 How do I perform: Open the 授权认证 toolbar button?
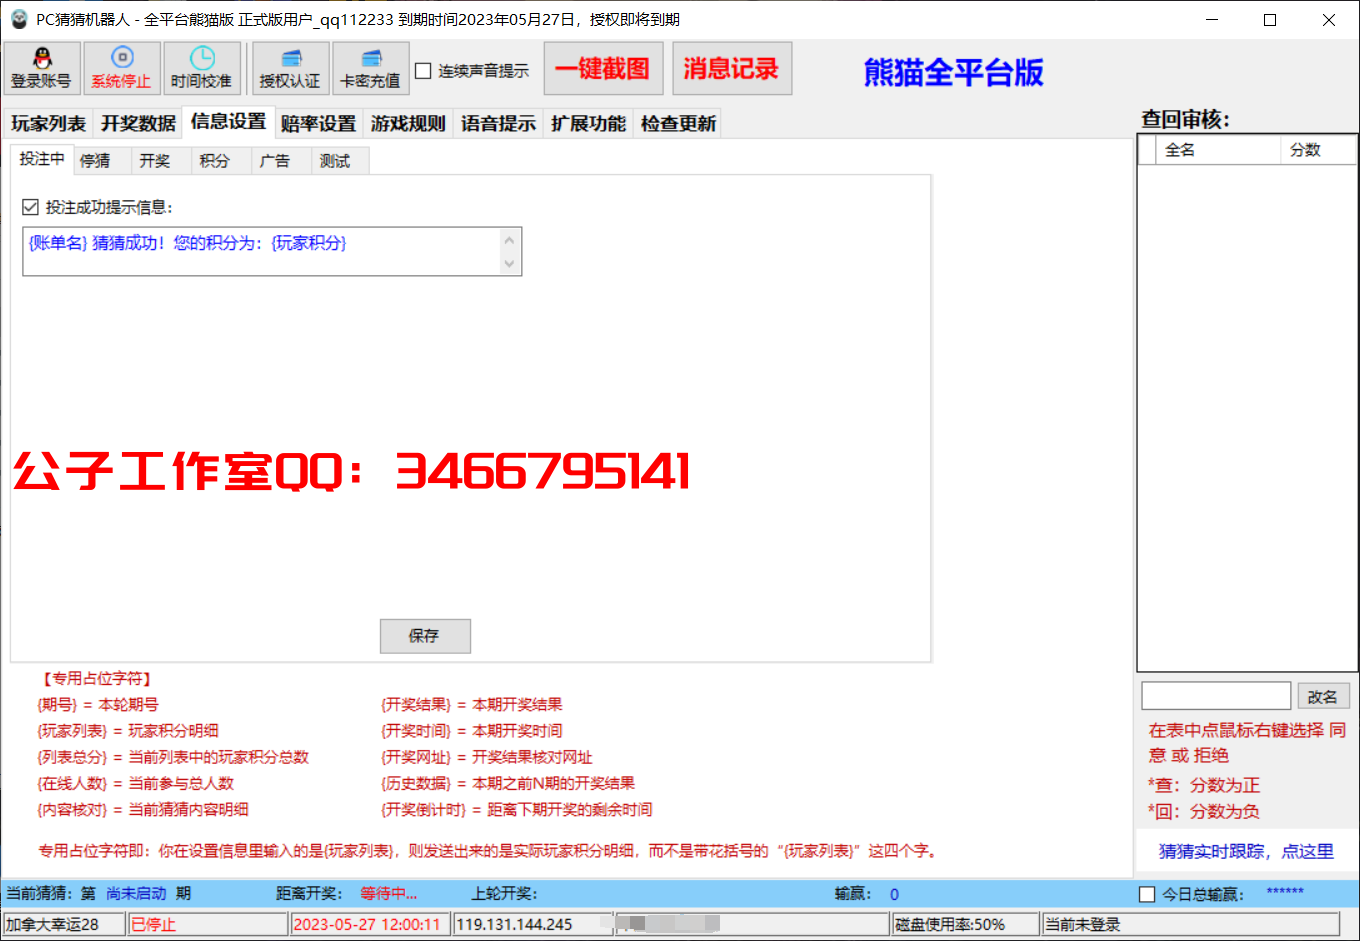(290, 69)
